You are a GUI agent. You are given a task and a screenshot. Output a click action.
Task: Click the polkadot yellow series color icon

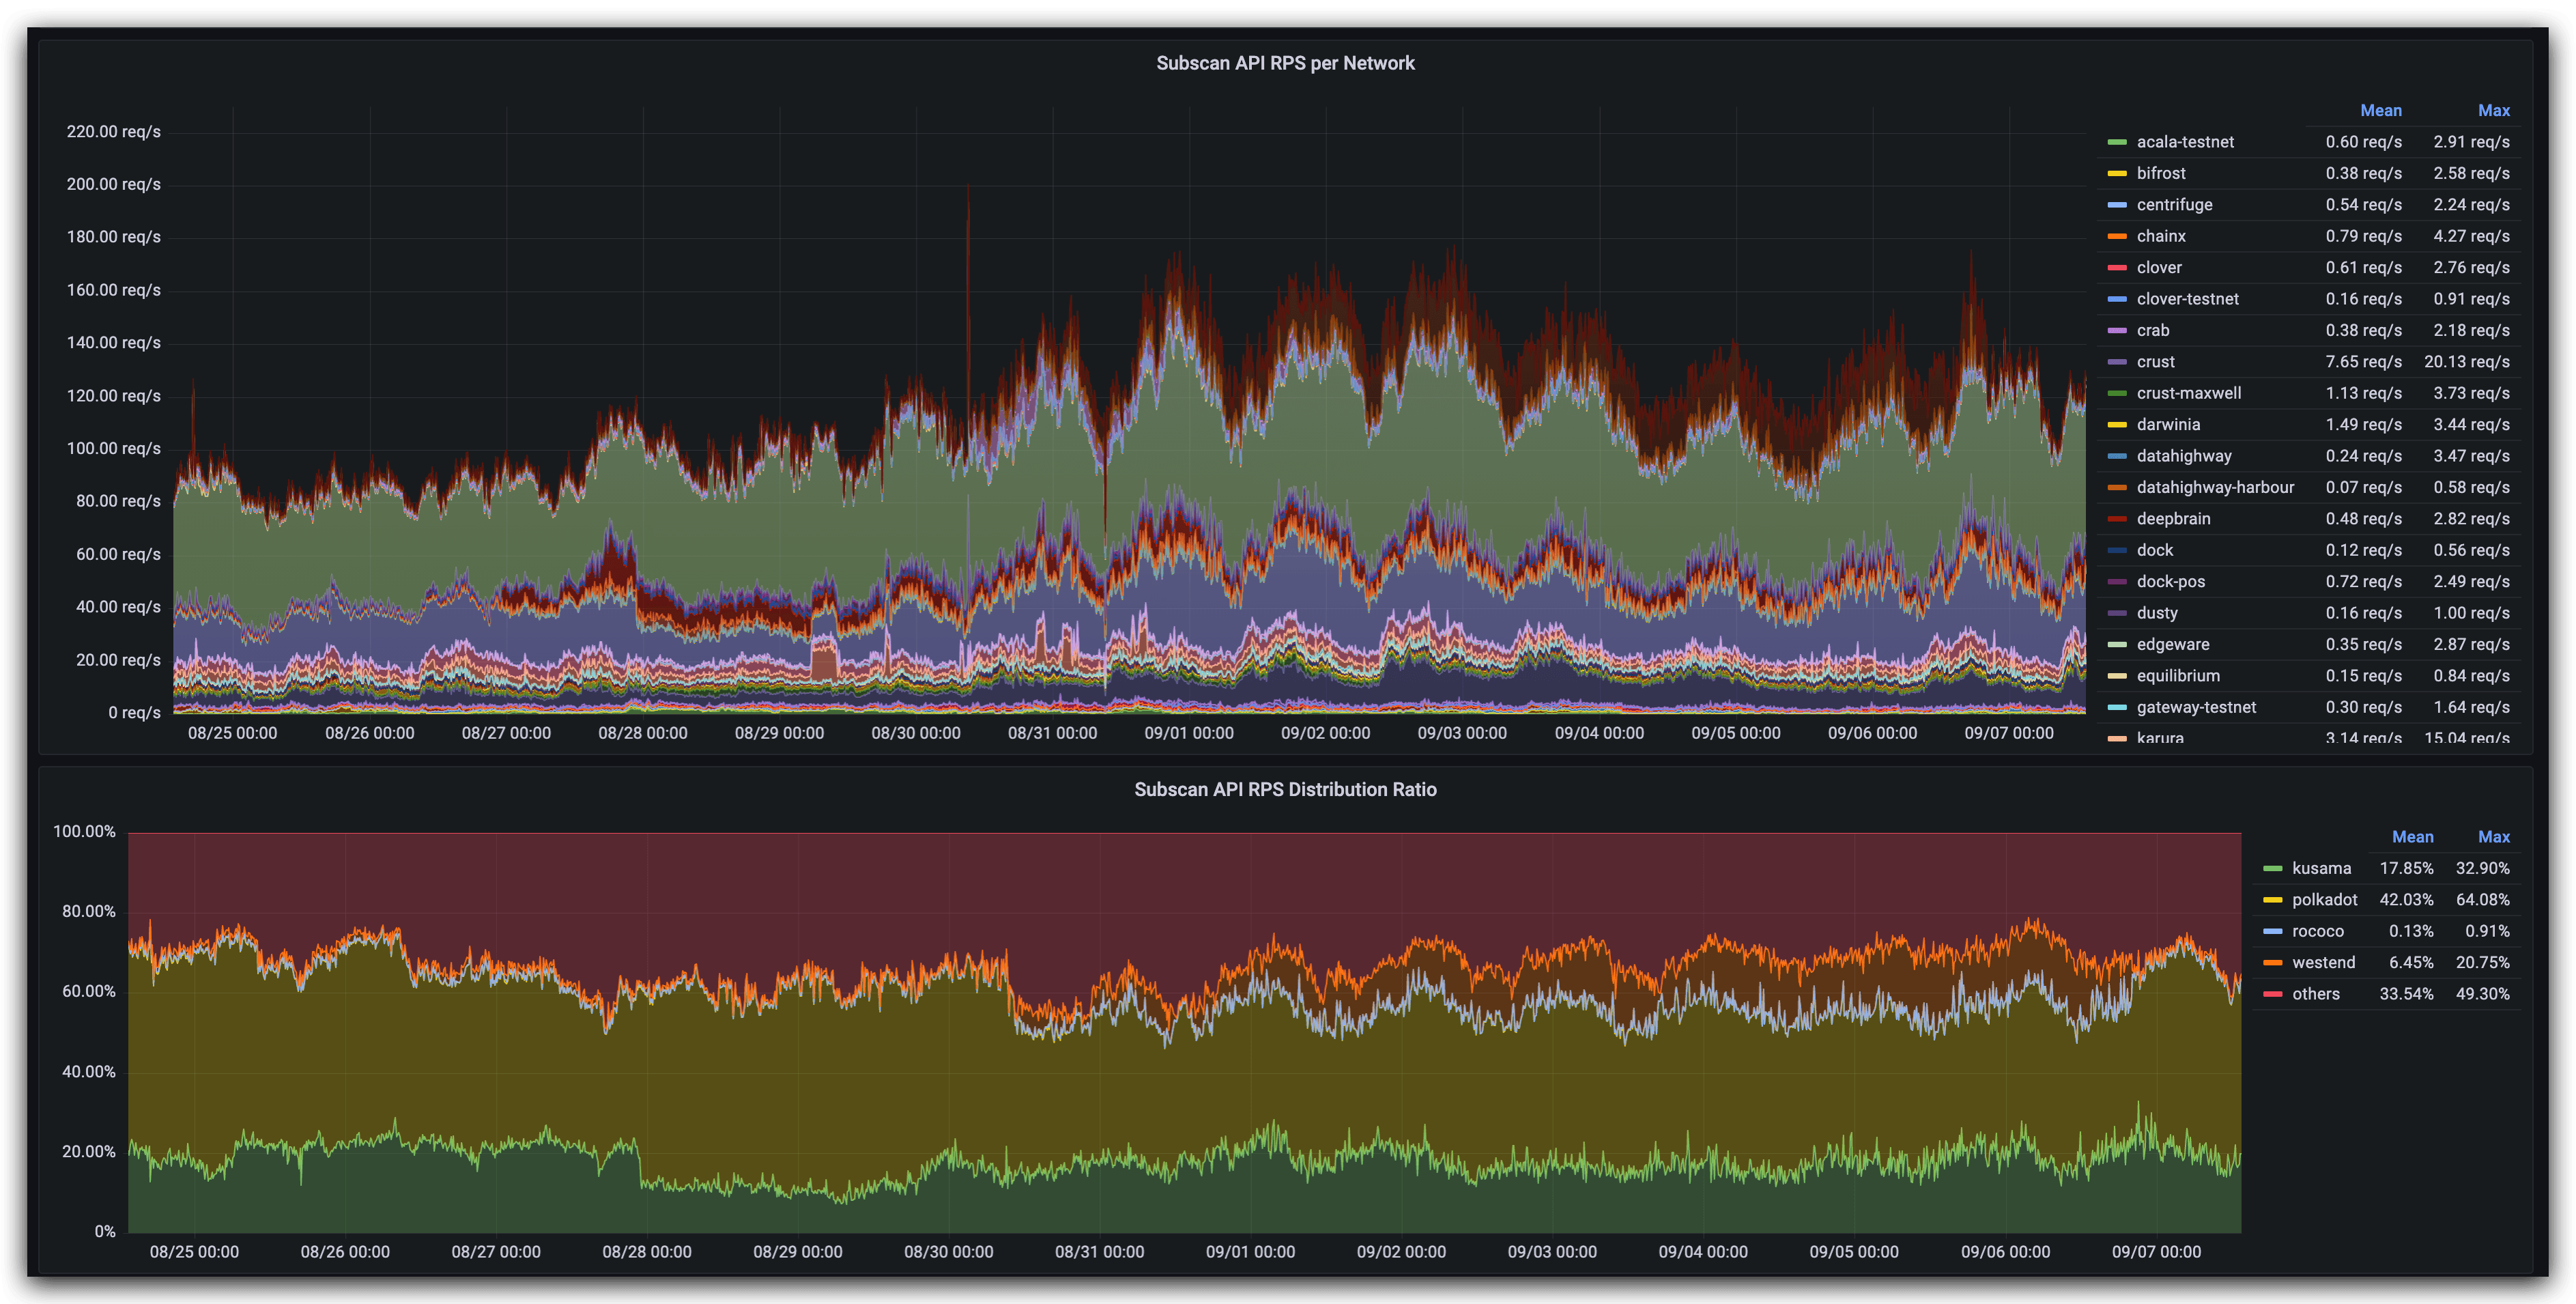(x=2272, y=900)
